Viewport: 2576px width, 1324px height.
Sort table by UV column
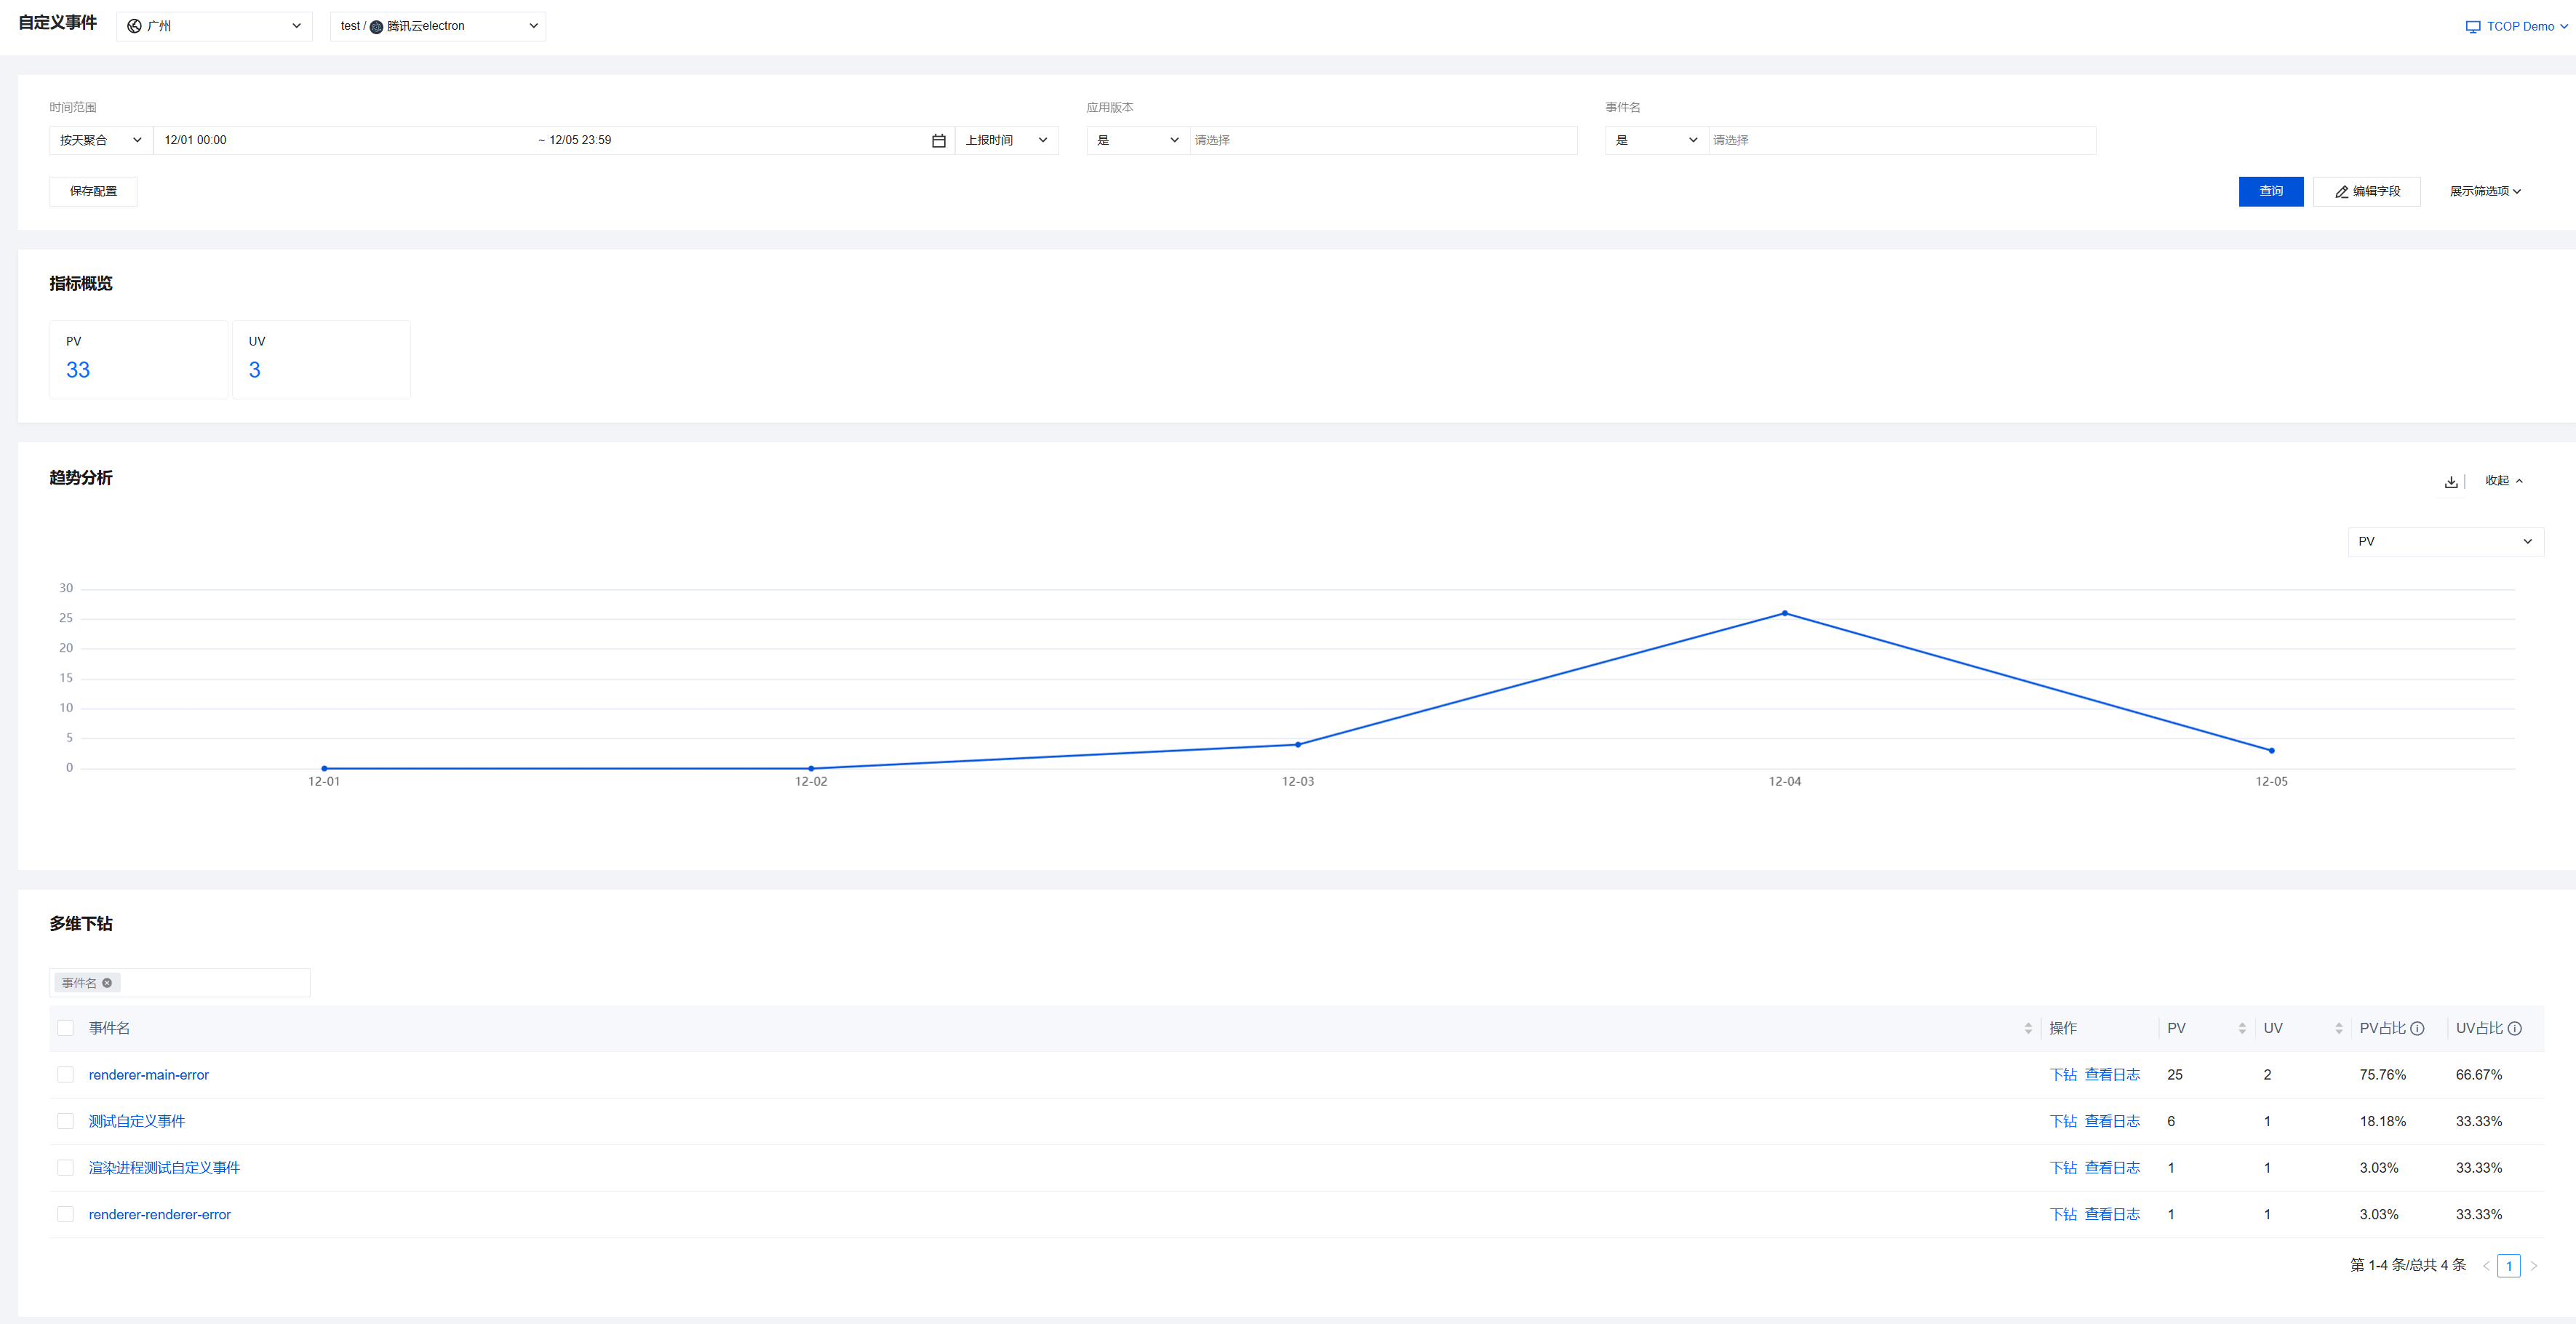tap(2338, 1028)
